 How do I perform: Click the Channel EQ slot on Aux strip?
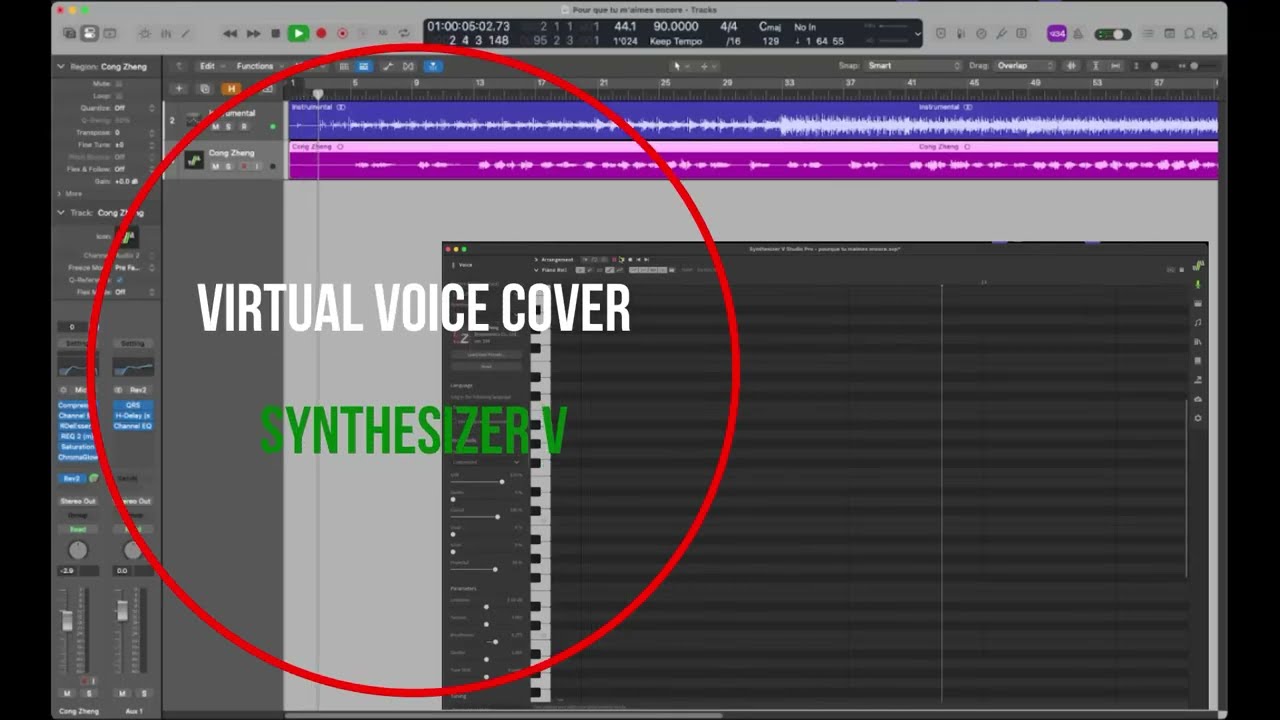tap(133, 426)
